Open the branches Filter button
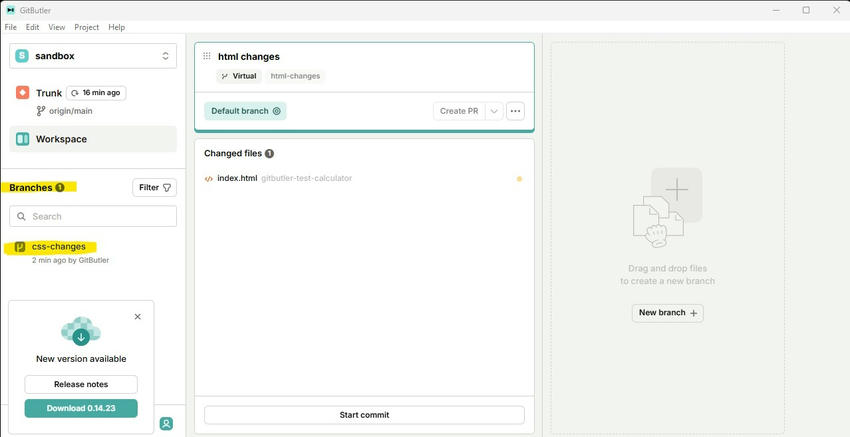 pyautogui.click(x=154, y=188)
